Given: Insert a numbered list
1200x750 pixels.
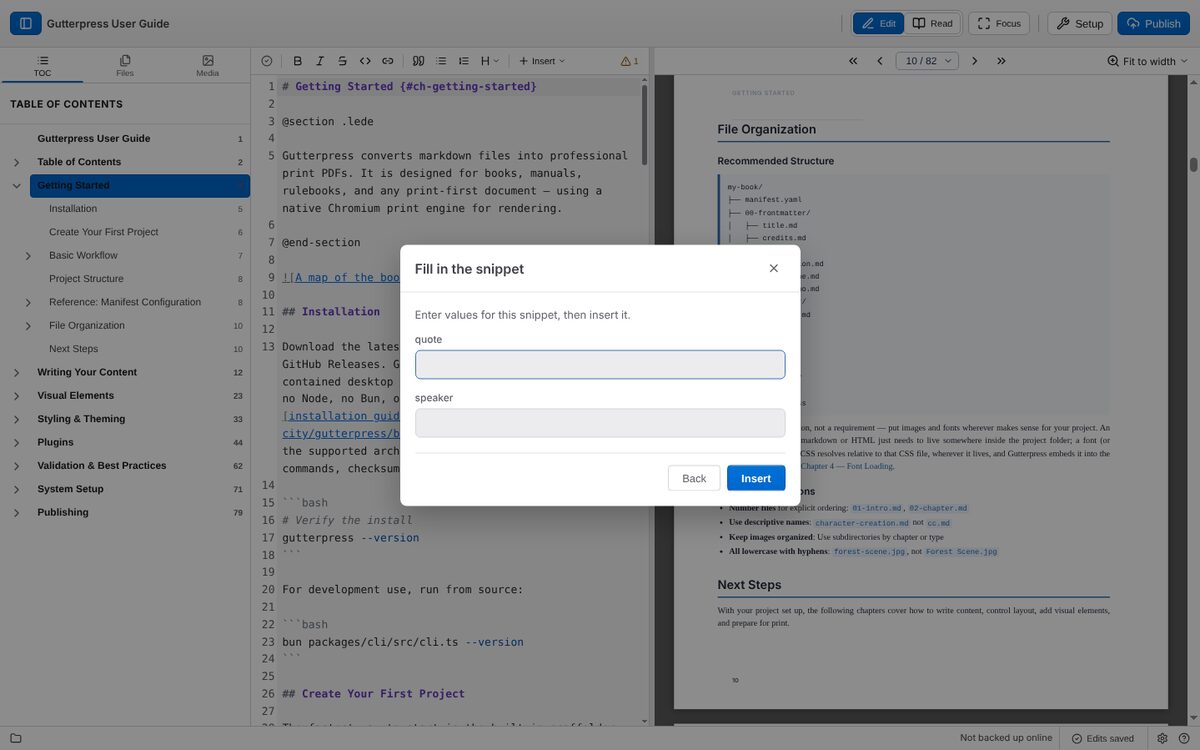Looking at the screenshot, I should pos(464,61).
